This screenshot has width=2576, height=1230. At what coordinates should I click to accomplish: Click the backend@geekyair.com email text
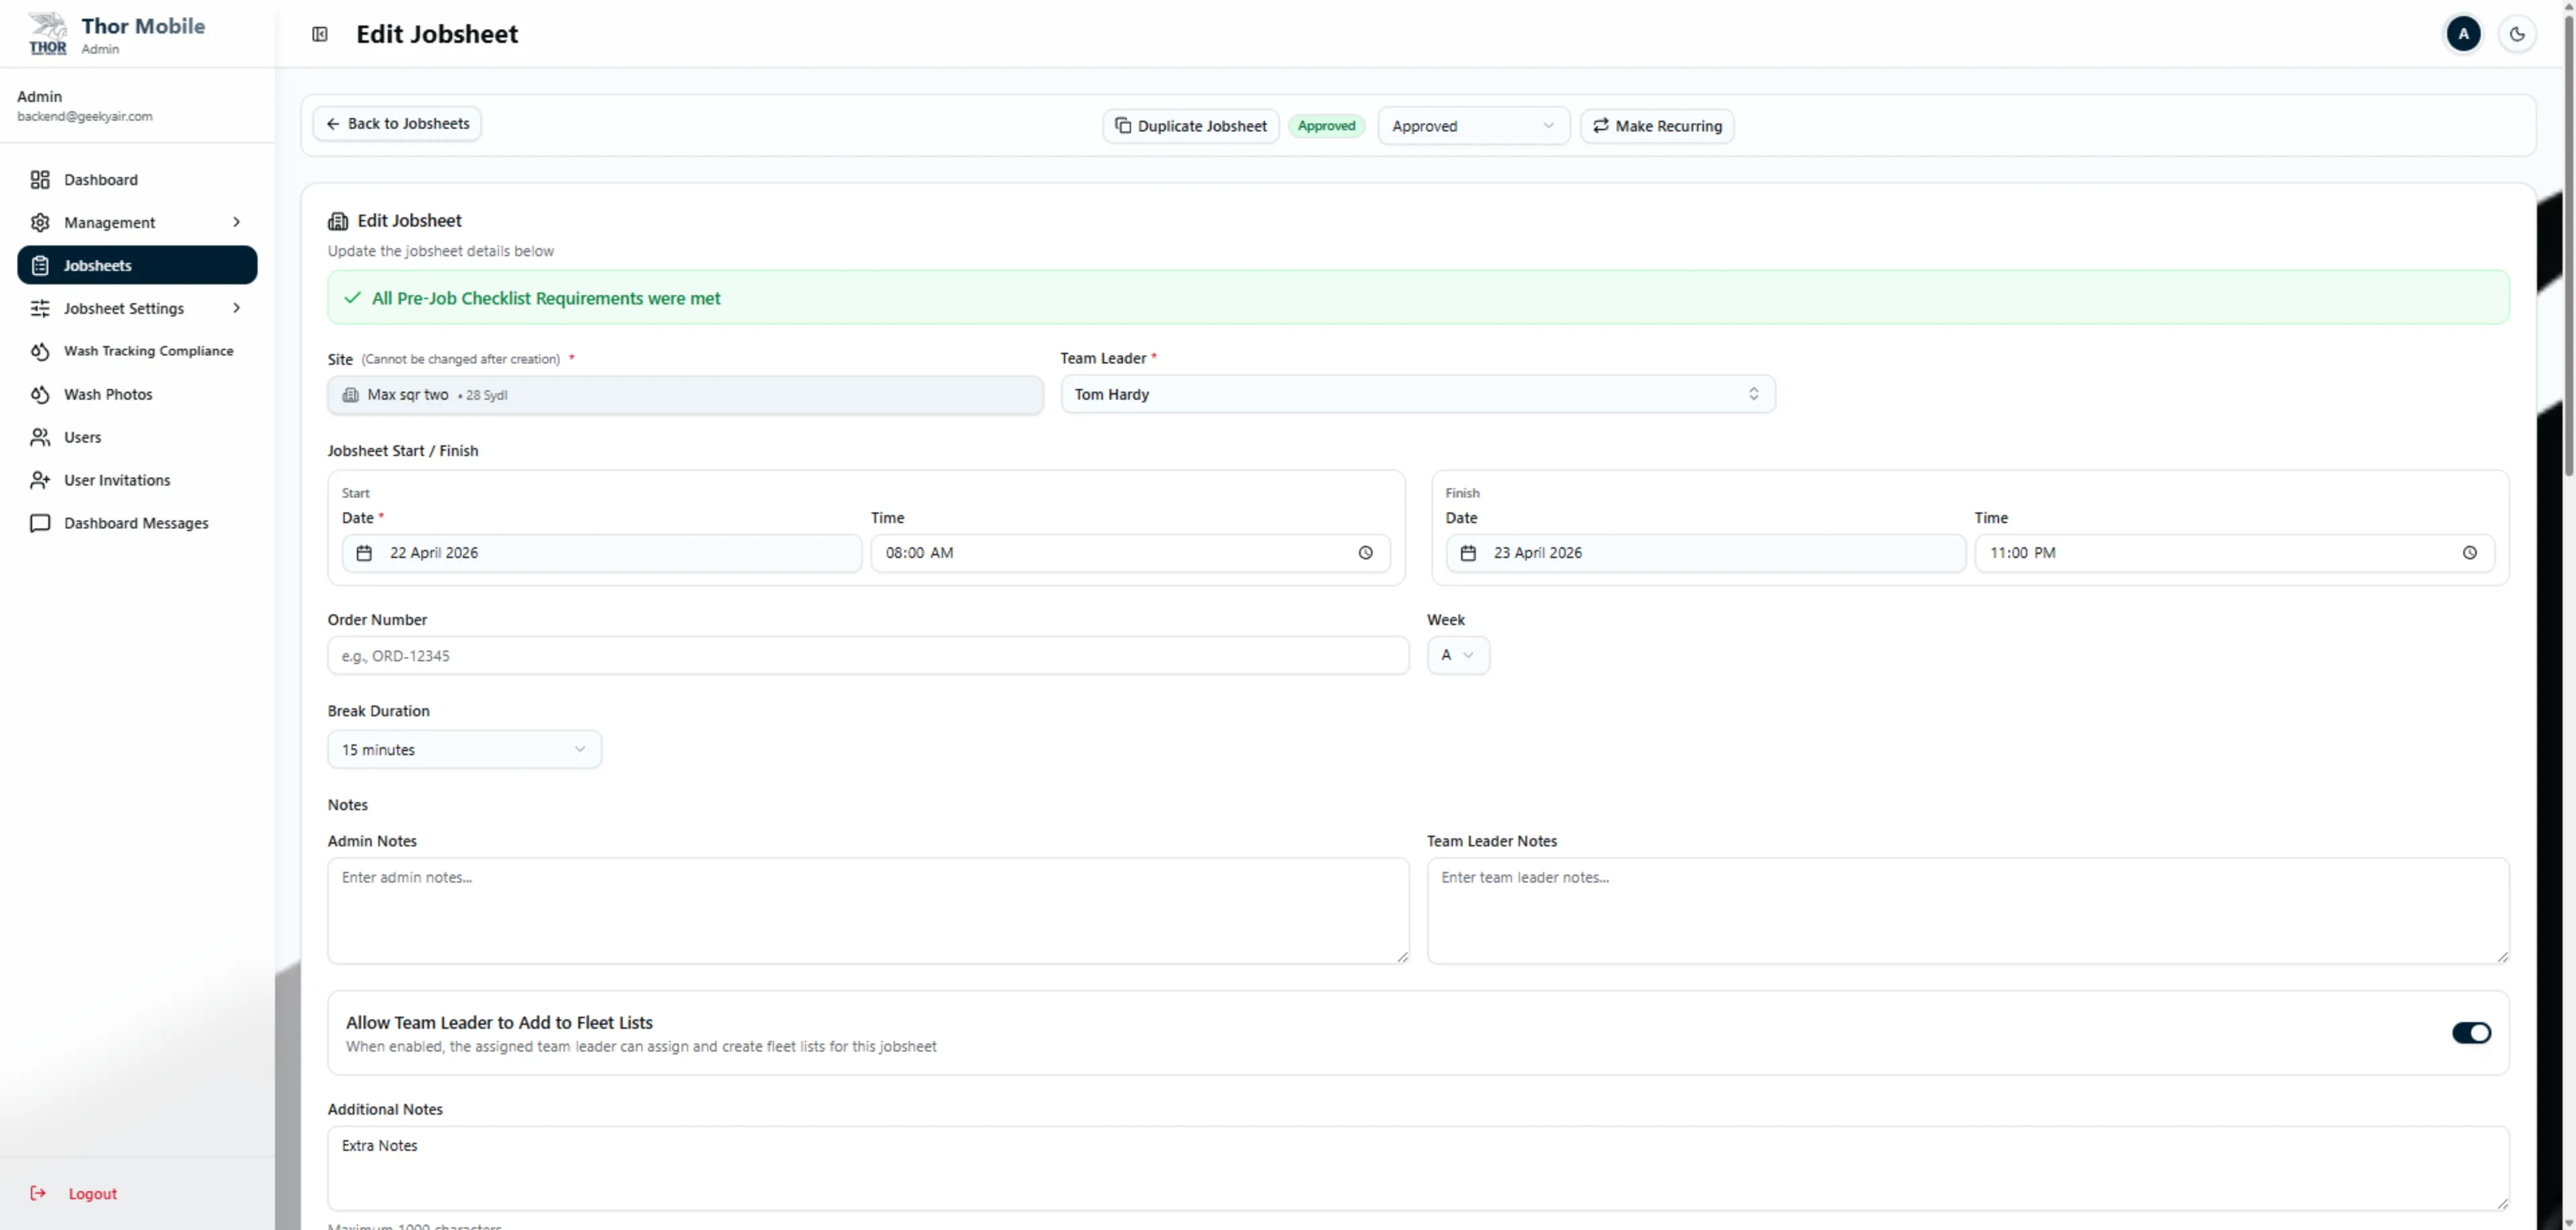(85, 117)
